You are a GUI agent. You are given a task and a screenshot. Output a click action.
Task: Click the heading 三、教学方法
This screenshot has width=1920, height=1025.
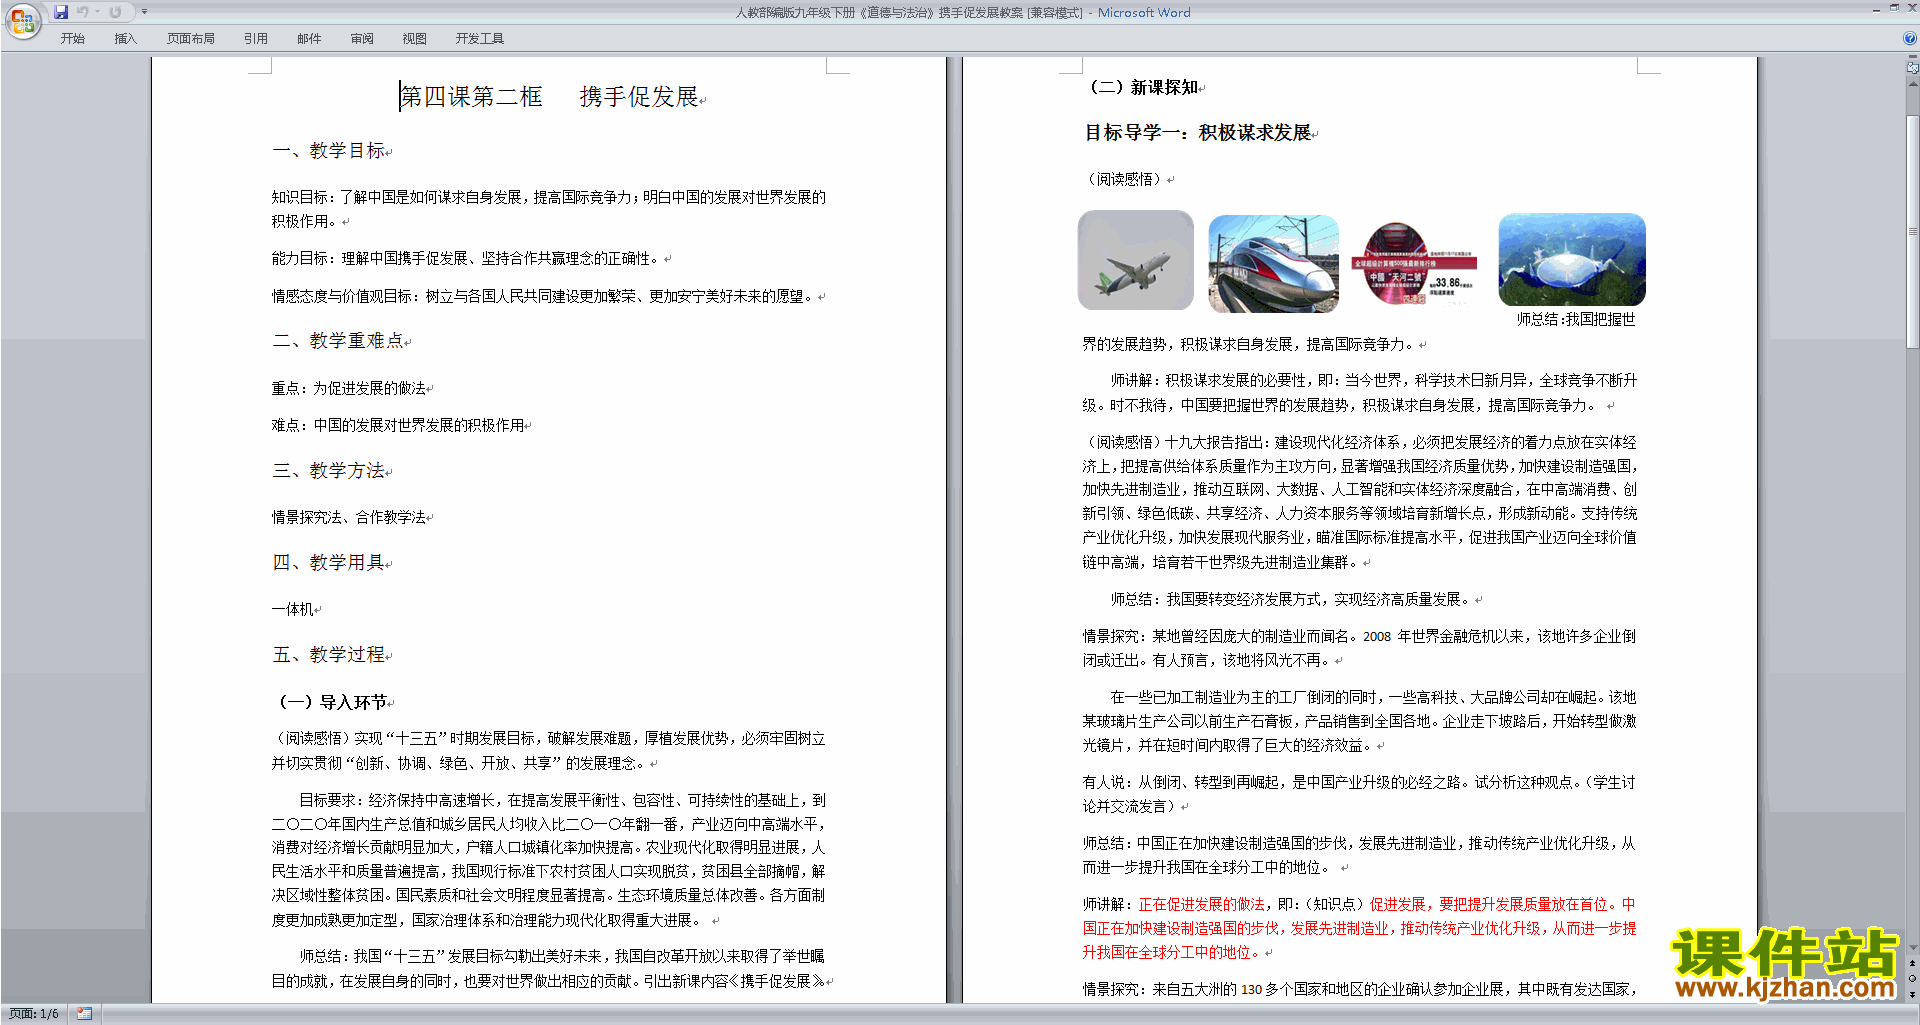(x=329, y=471)
